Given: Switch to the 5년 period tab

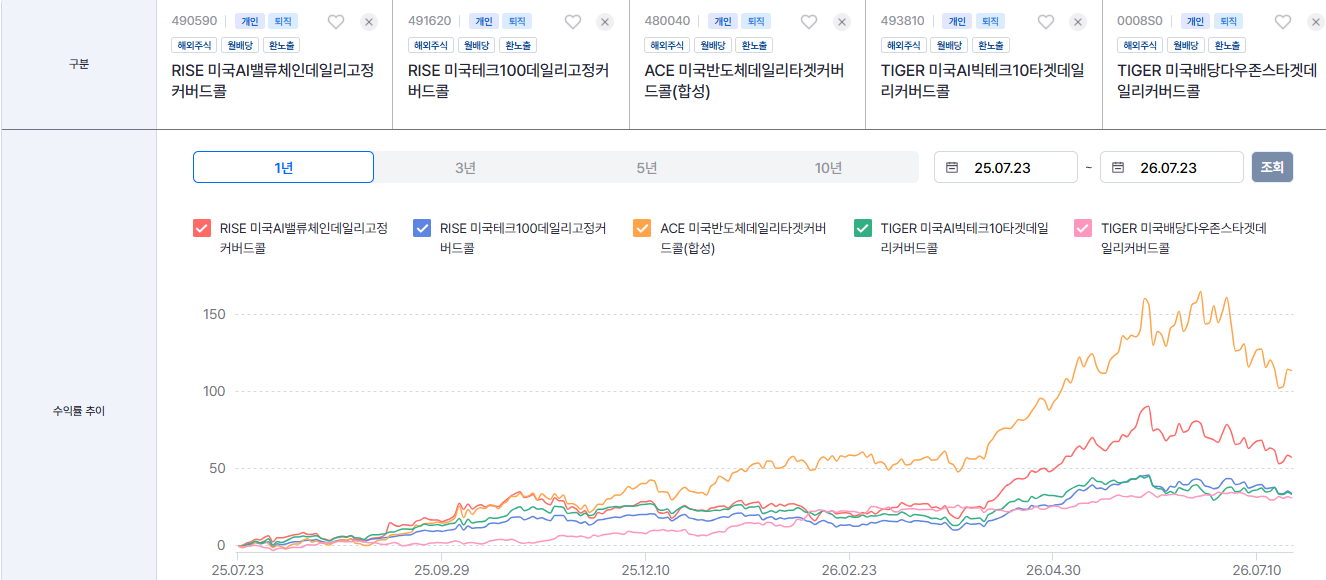Looking at the screenshot, I should 647,167.
